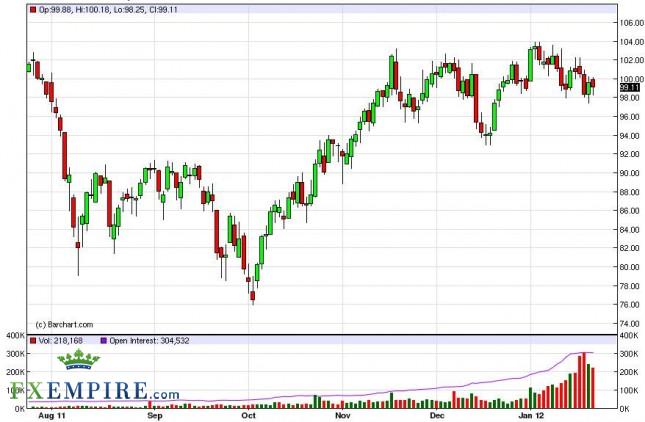Click the 82.00 price axis label
This screenshot has height=422, width=645.
[x=632, y=248]
